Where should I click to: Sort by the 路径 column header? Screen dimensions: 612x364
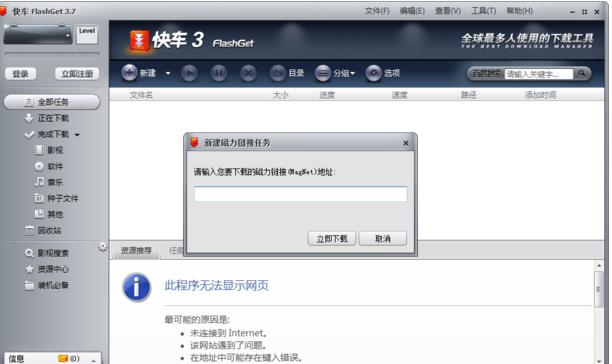(x=468, y=95)
